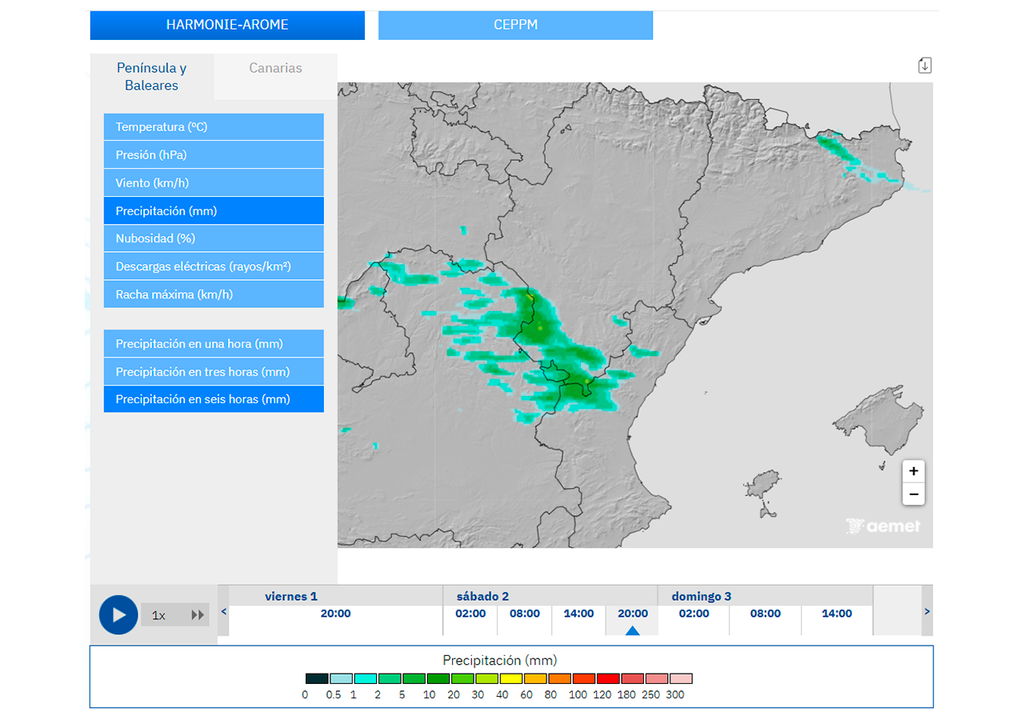Select the 1x playback speed
The height and width of the screenshot is (720, 1024).
tap(159, 615)
